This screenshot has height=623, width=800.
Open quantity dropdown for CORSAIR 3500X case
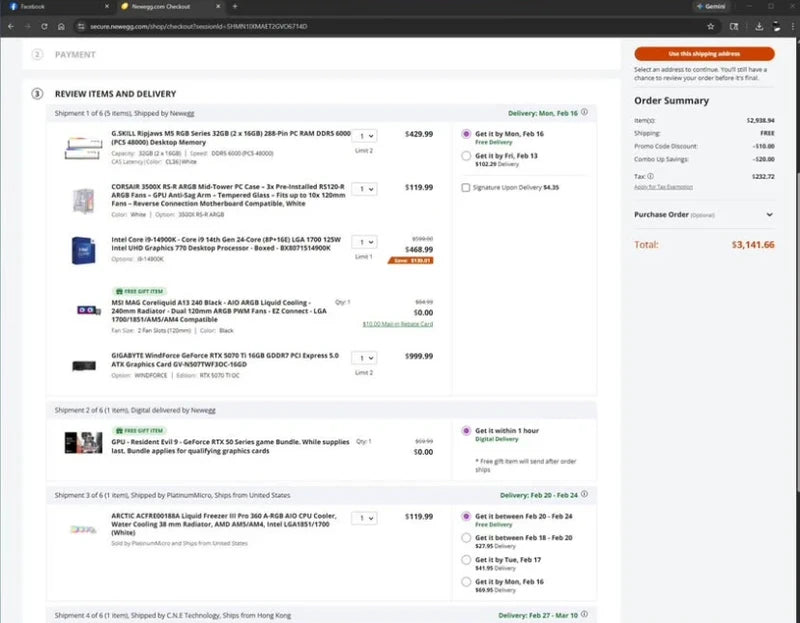(x=364, y=189)
